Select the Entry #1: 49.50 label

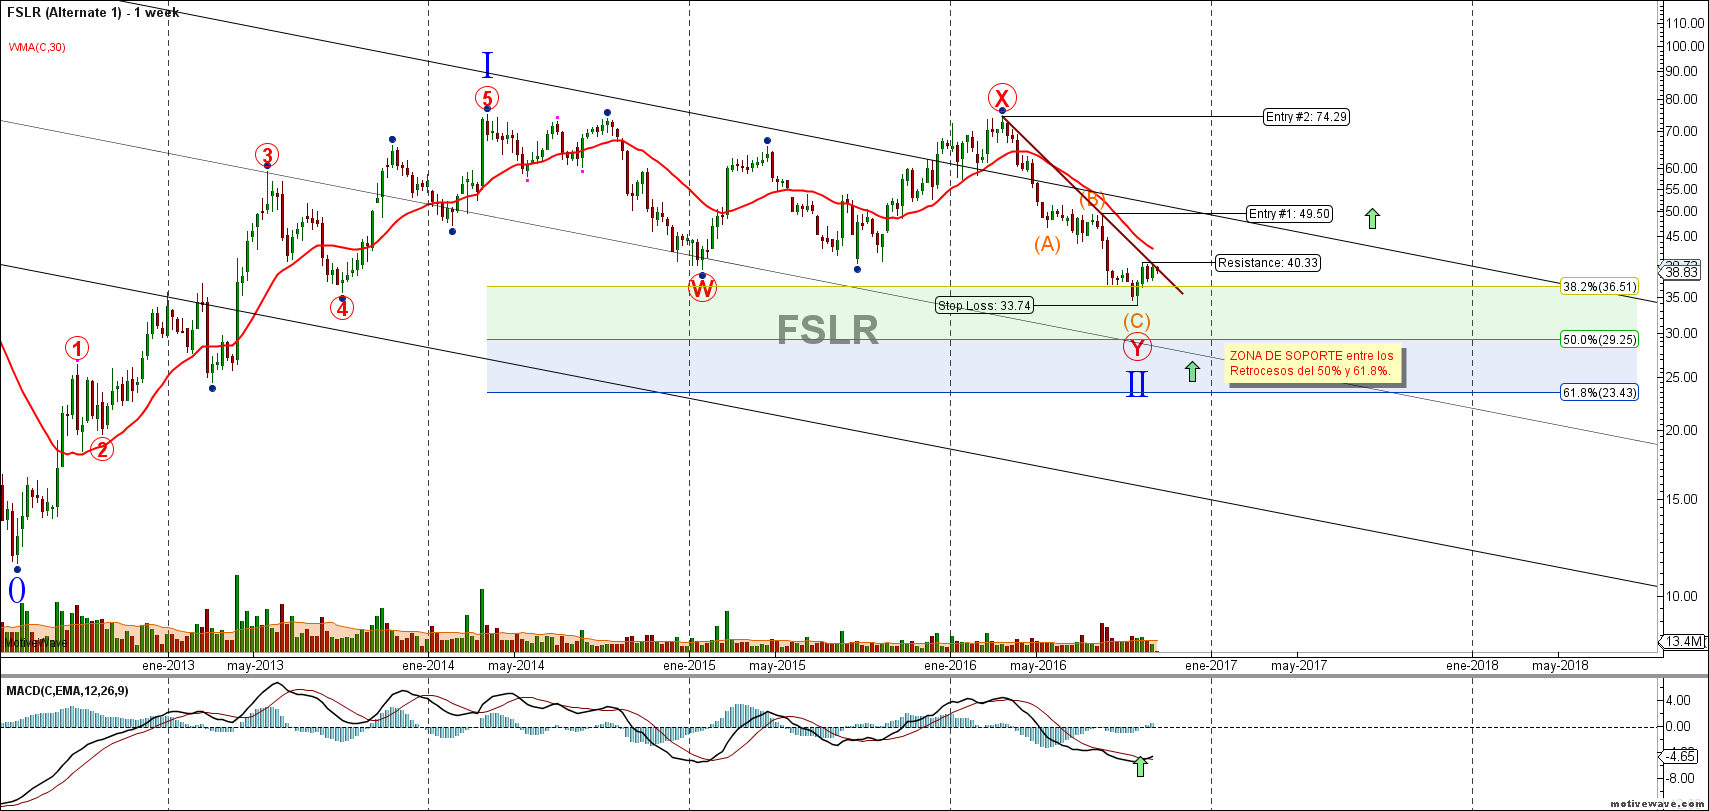pos(1290,214)
